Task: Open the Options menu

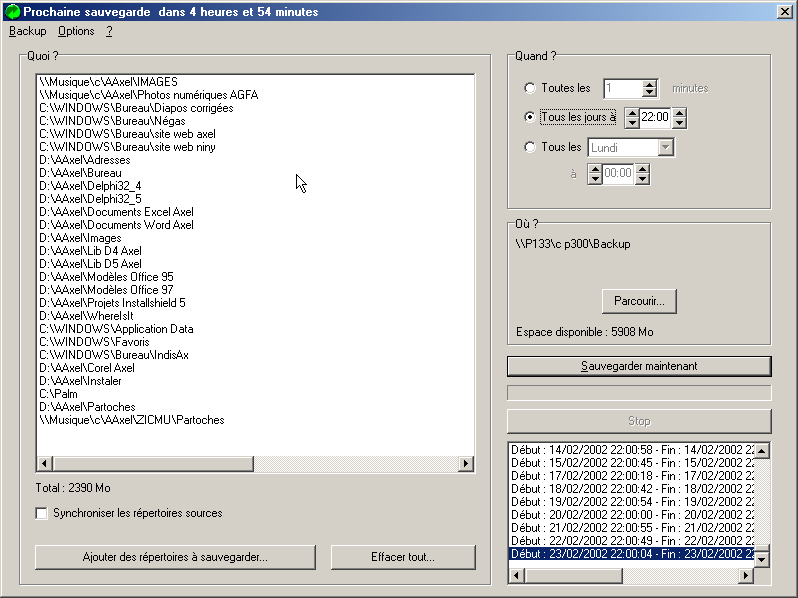Action: [76, 31]
